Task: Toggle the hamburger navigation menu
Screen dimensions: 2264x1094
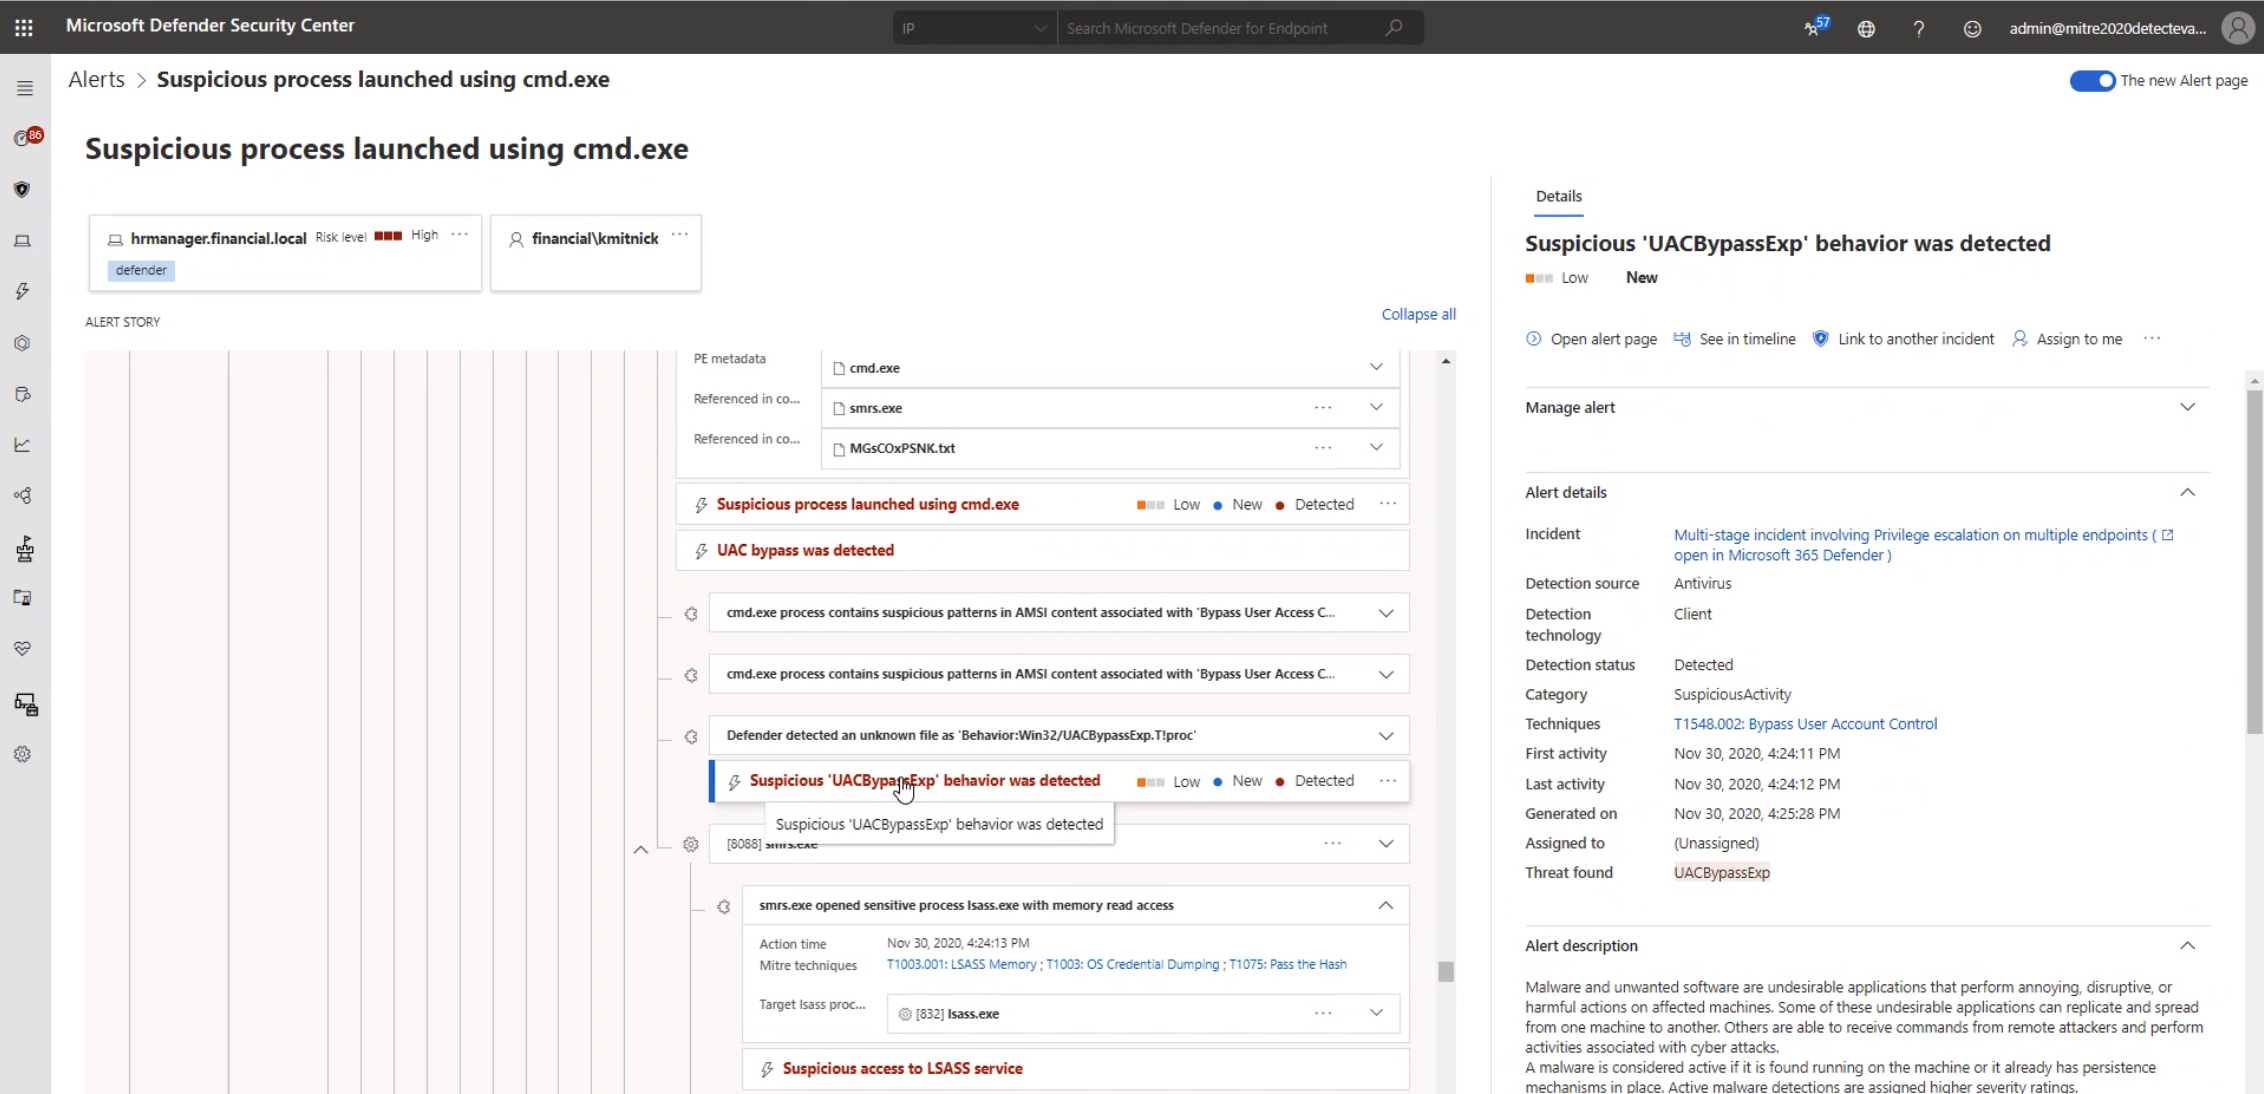Action: click(25, 88)
